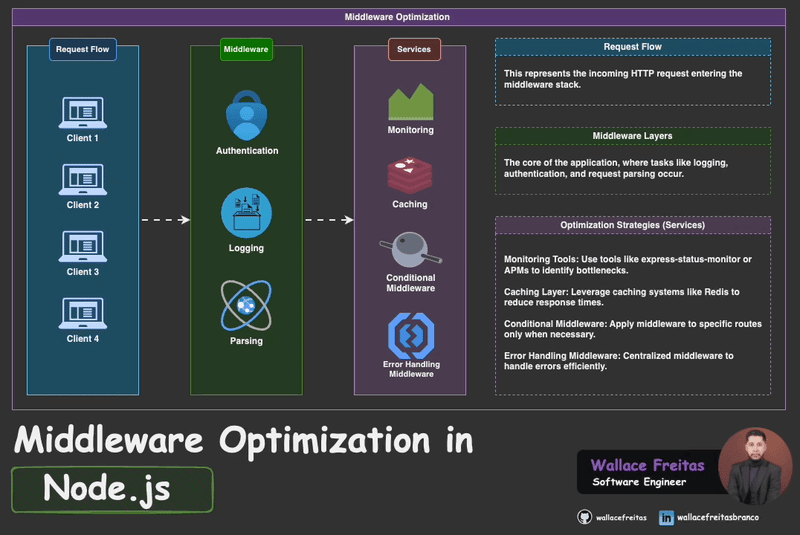The width and height of the screenshot is (800, 535).
Task: Select the Parsing atom icon
Action: pos(246,305)
